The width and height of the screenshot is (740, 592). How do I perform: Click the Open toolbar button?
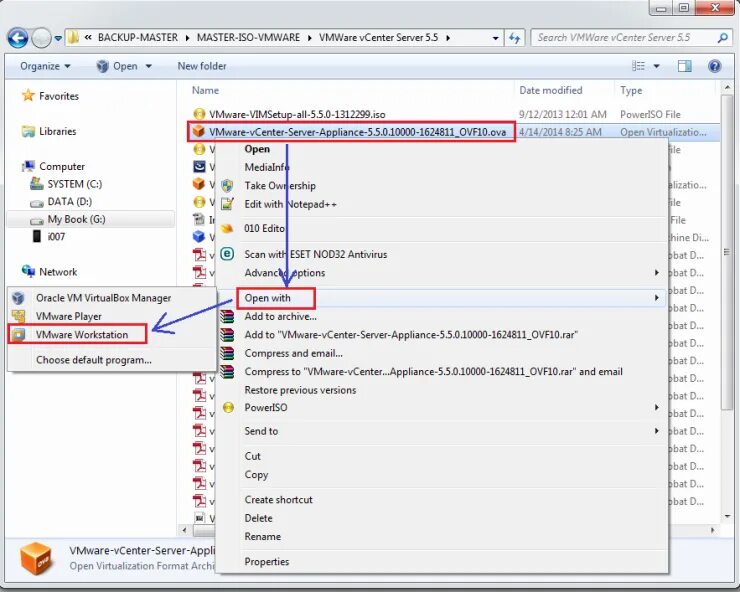[x=117, y=66]
